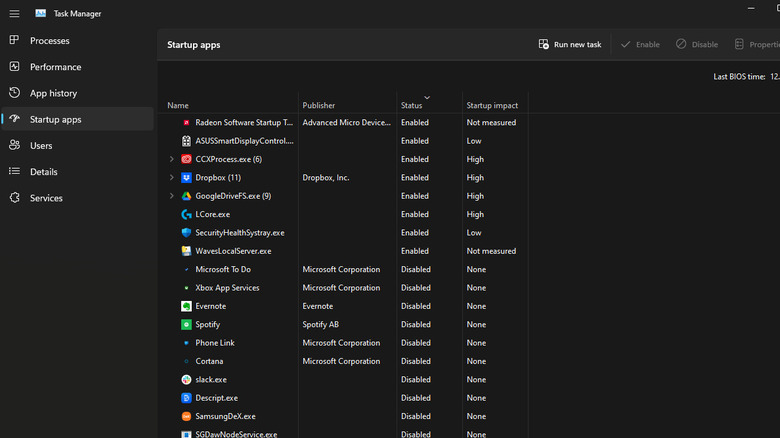
Task: Click the CCXProcess.exe Creative Cloud icon
Action: (x=186, y=159)
